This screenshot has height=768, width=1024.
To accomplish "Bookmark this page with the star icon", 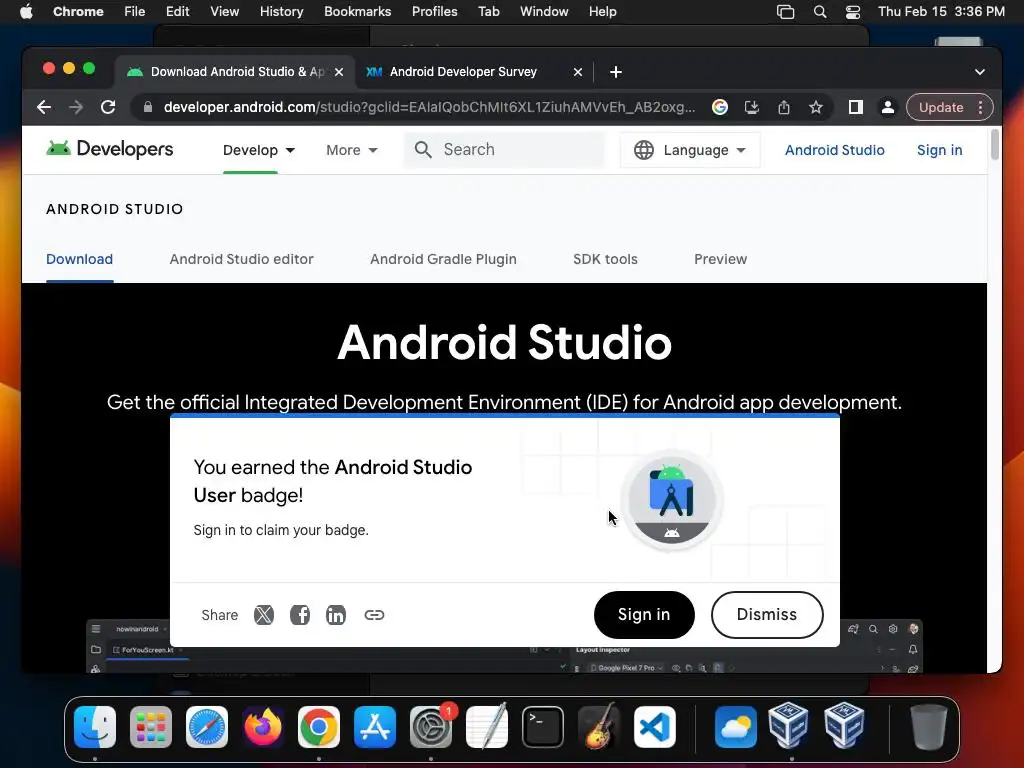I will 816,107.
